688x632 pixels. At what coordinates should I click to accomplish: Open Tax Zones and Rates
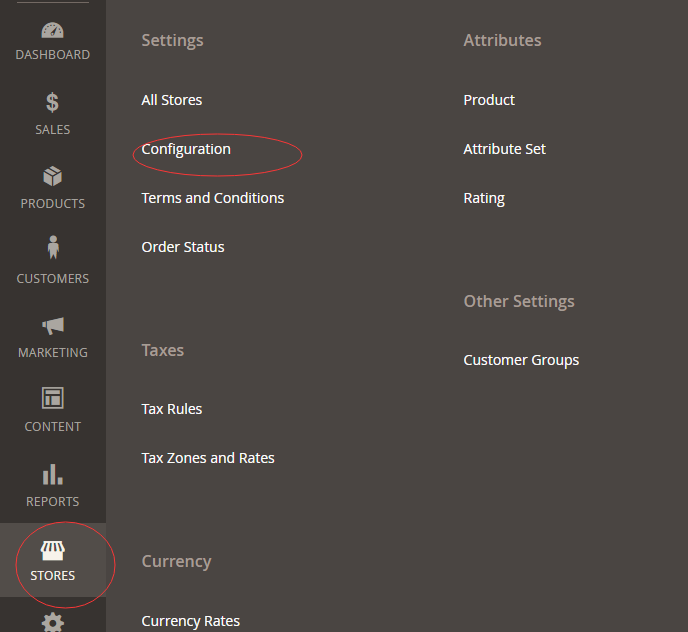coord(208,458)
